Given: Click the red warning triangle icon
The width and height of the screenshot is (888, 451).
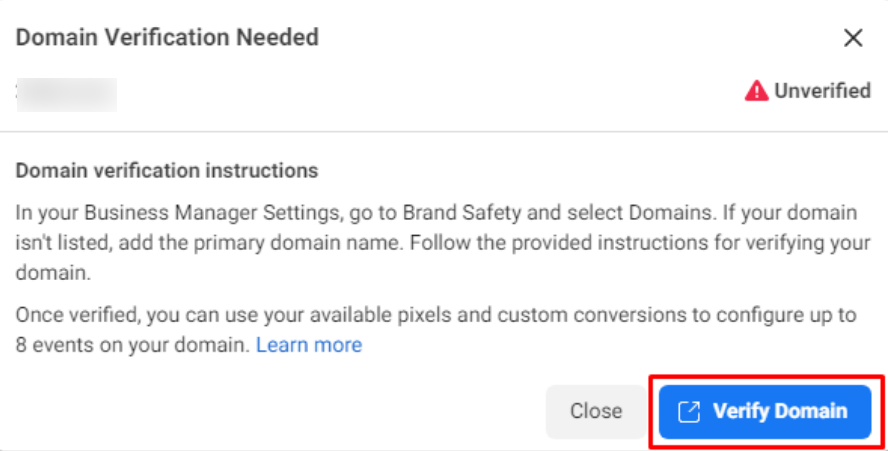Looking at the screenshot, I should (x=756, y=91).
